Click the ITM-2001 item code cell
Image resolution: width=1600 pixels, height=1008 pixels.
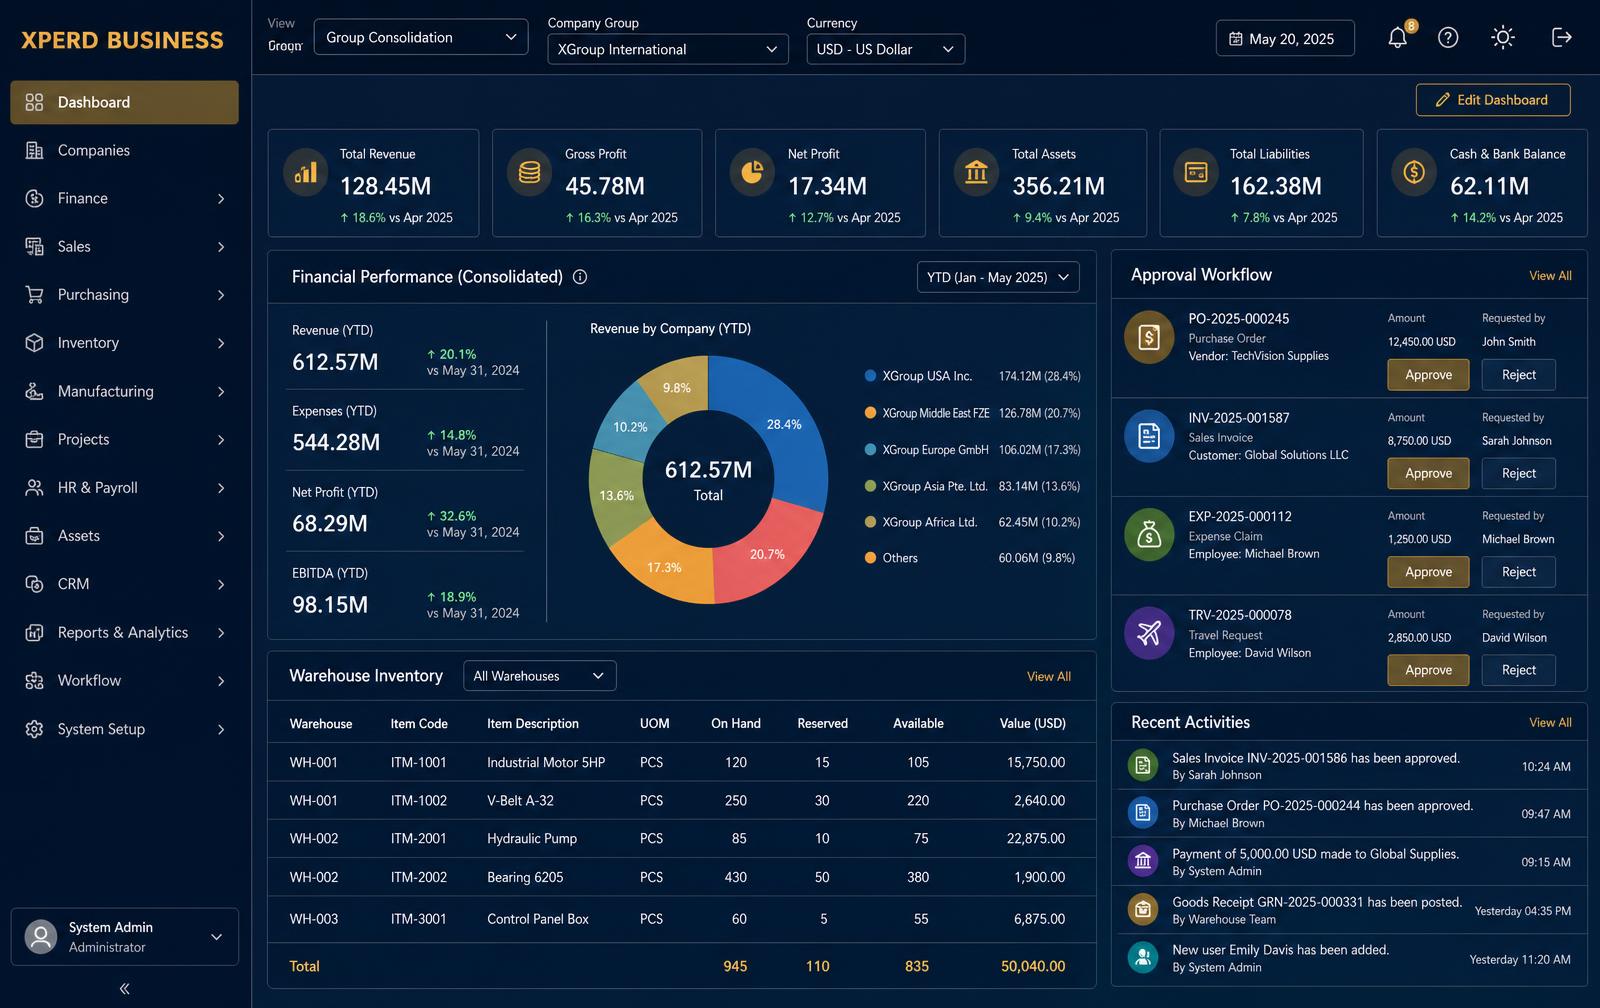pos(418,839)
